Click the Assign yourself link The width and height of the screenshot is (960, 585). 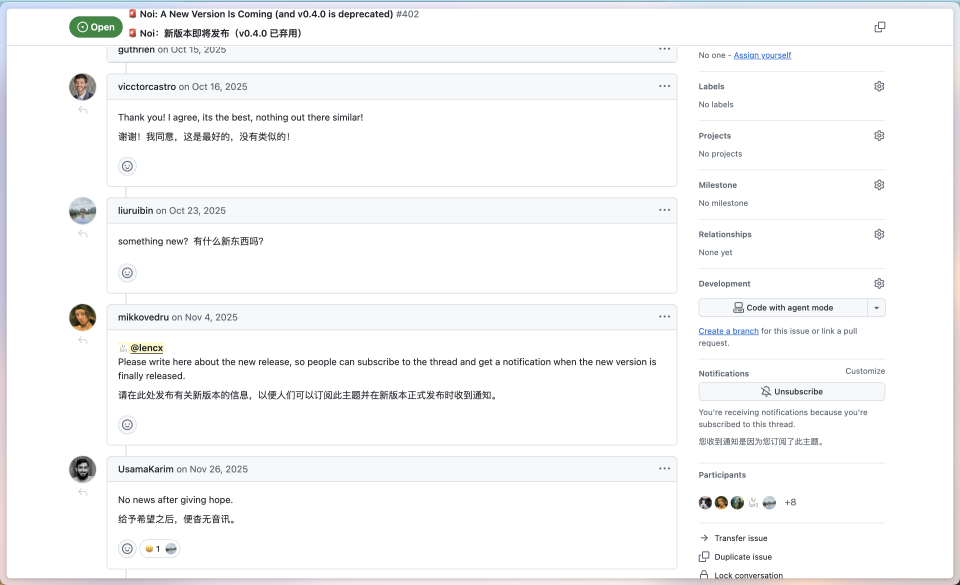762,55
